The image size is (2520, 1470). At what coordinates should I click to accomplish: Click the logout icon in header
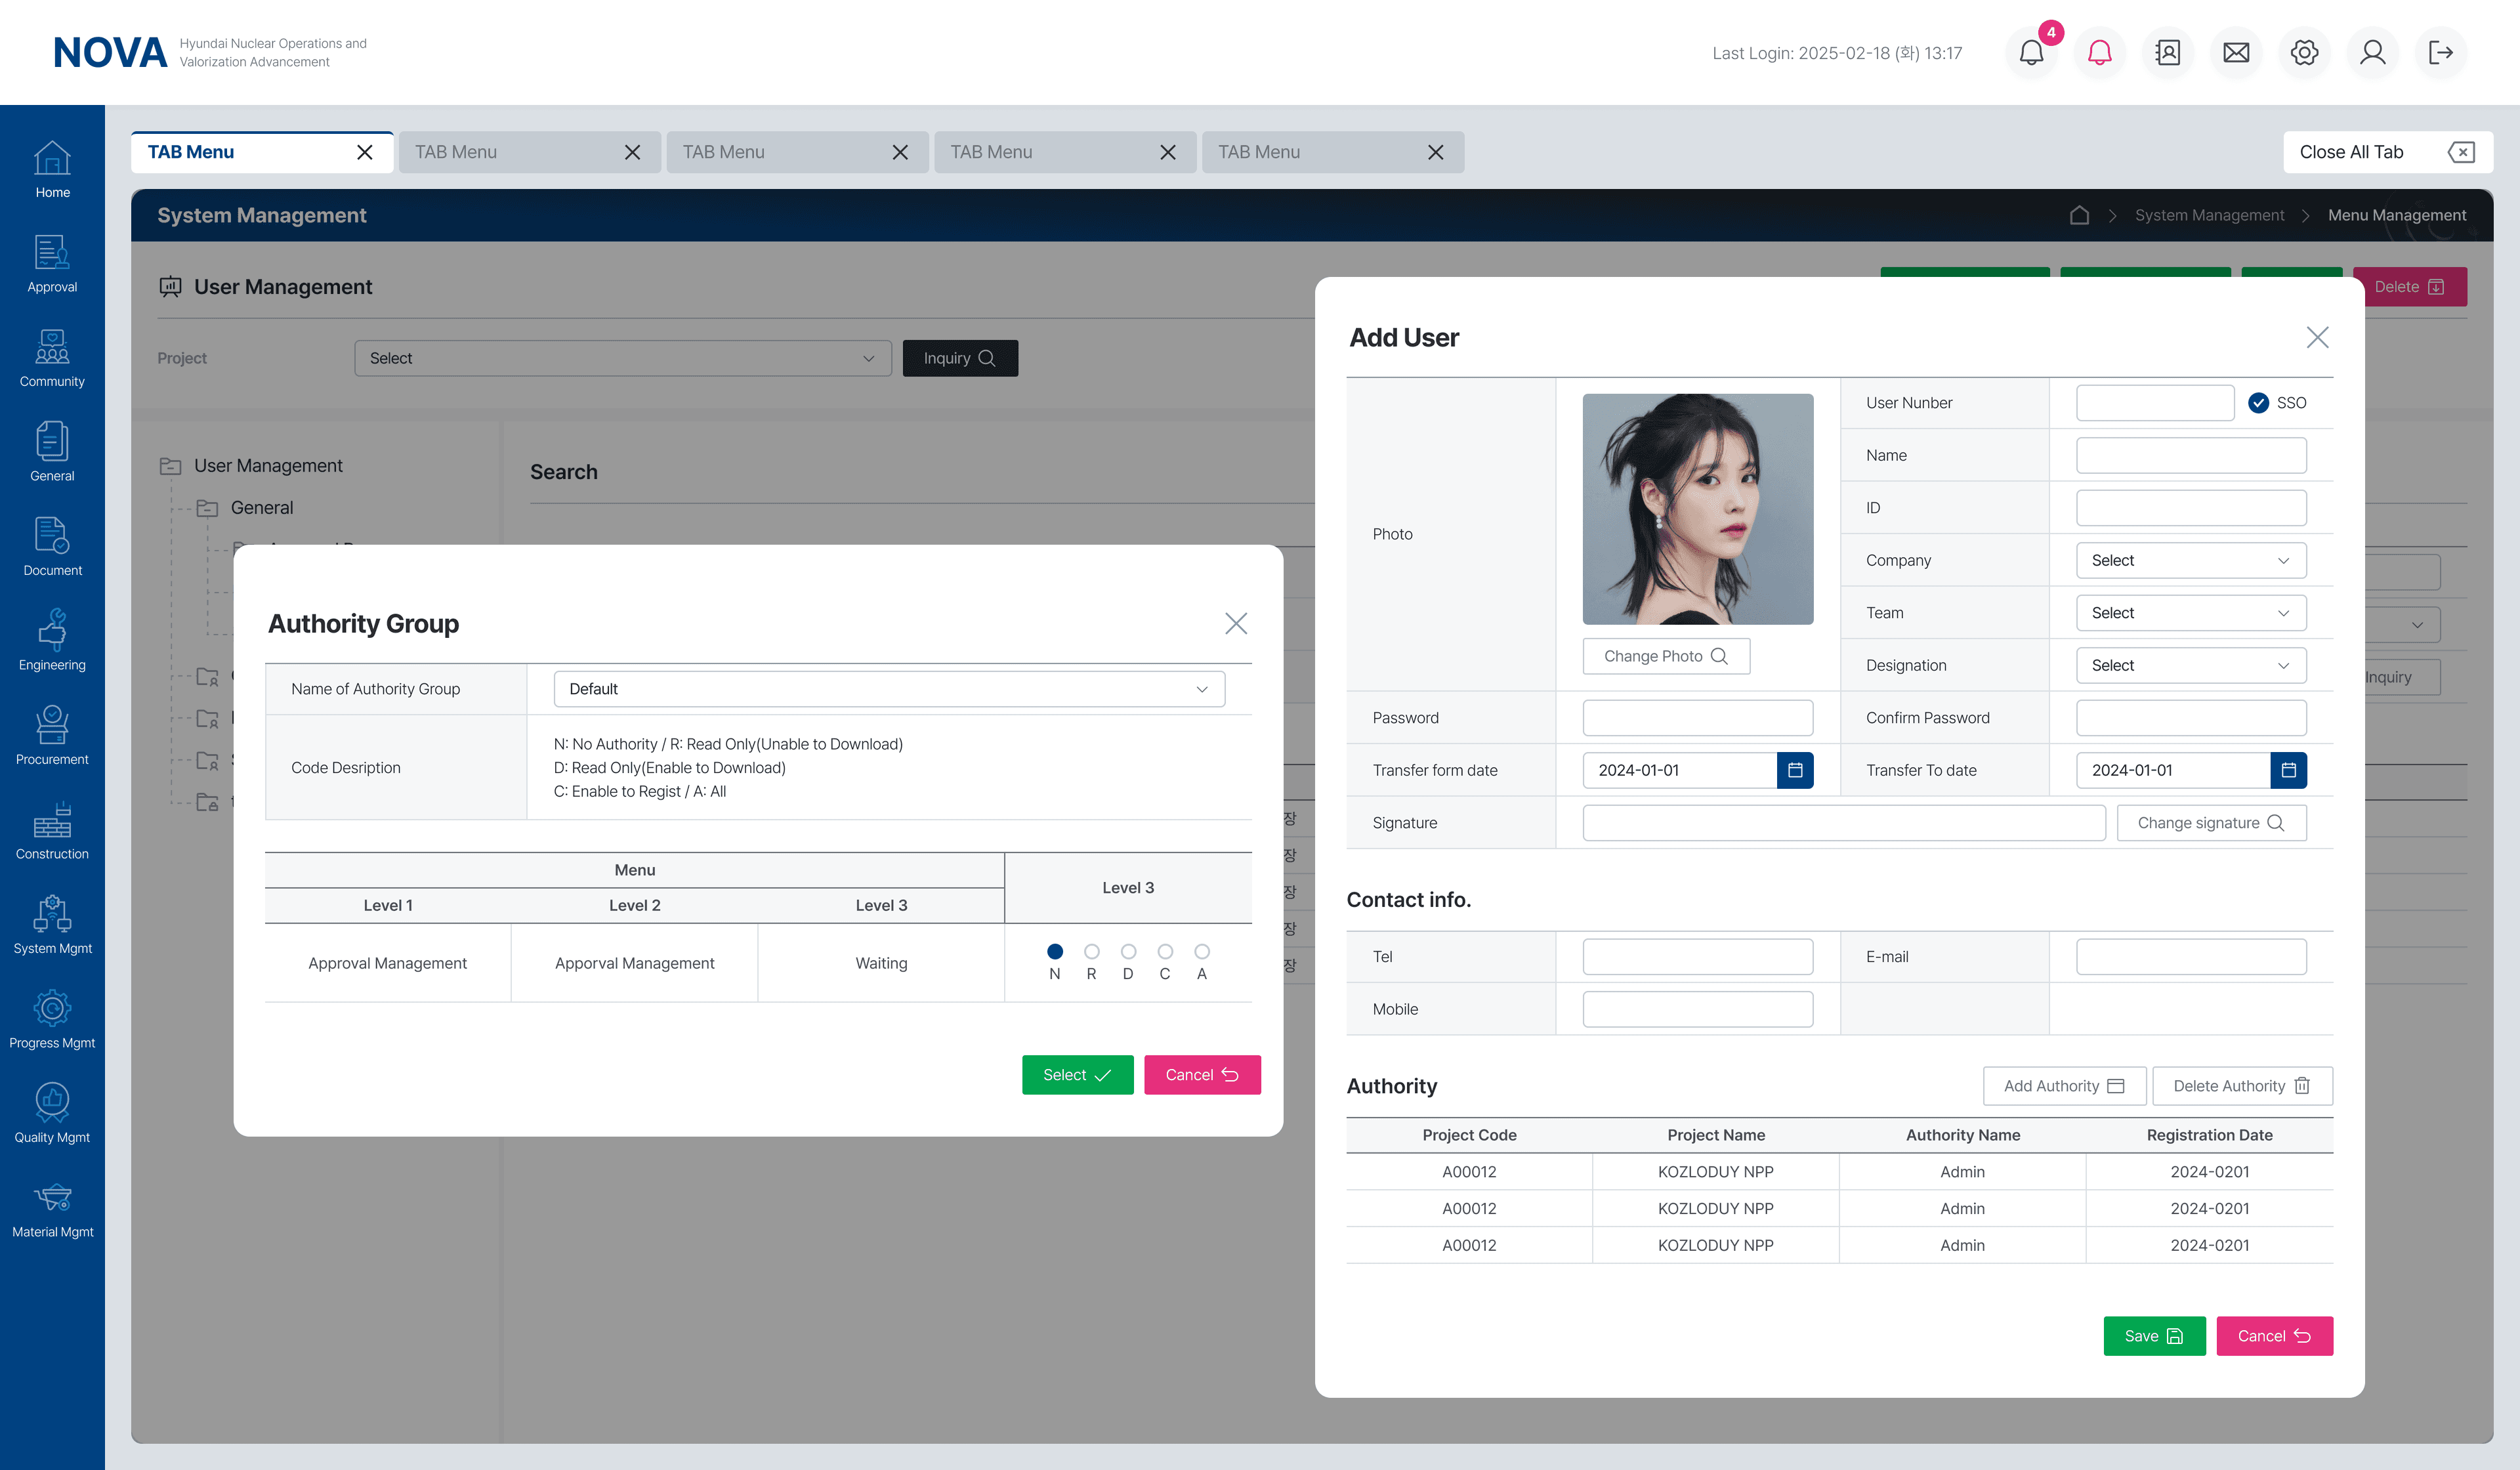[x=2440, y=53]
